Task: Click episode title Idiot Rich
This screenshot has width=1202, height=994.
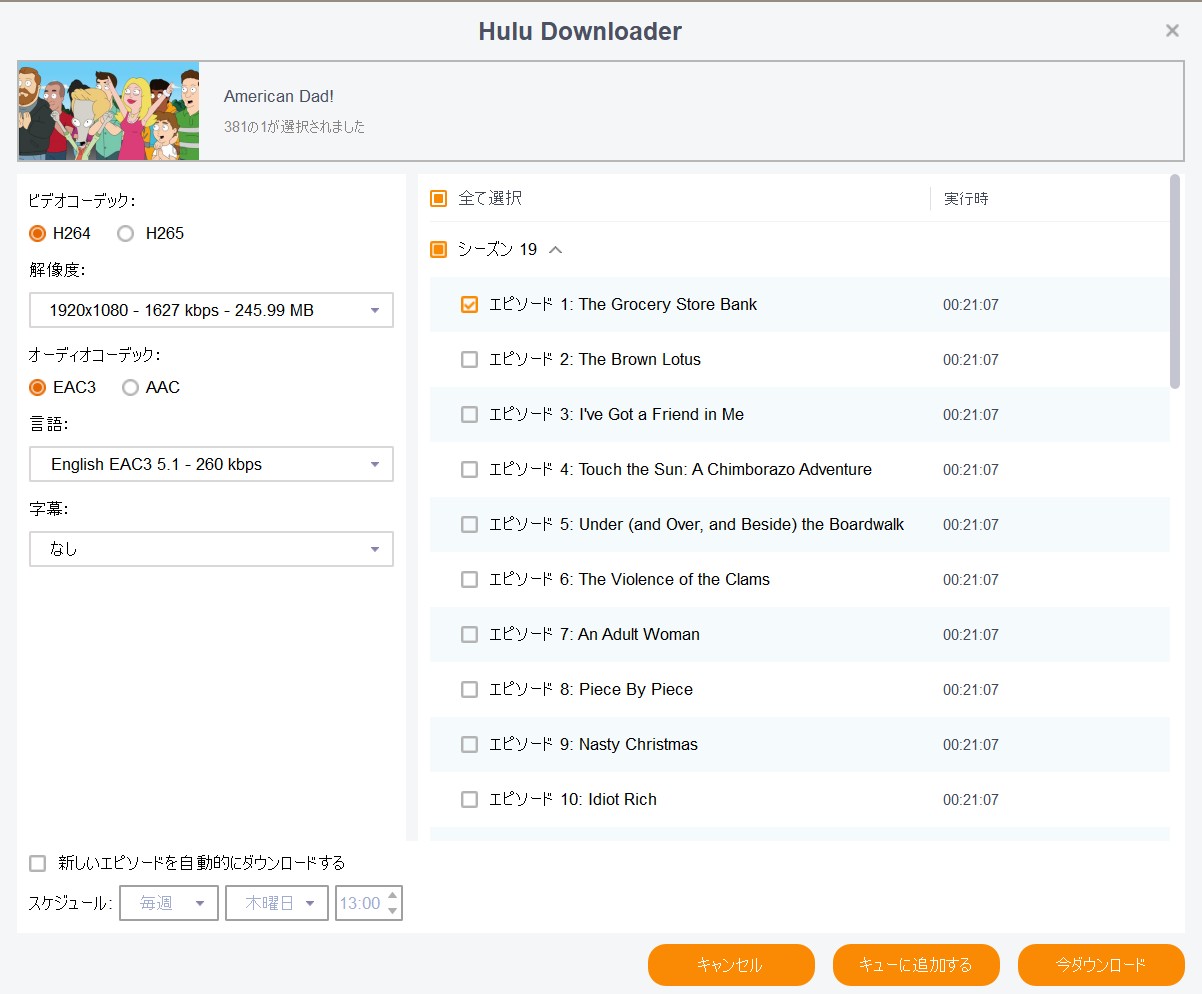Action: coord(622,799)
